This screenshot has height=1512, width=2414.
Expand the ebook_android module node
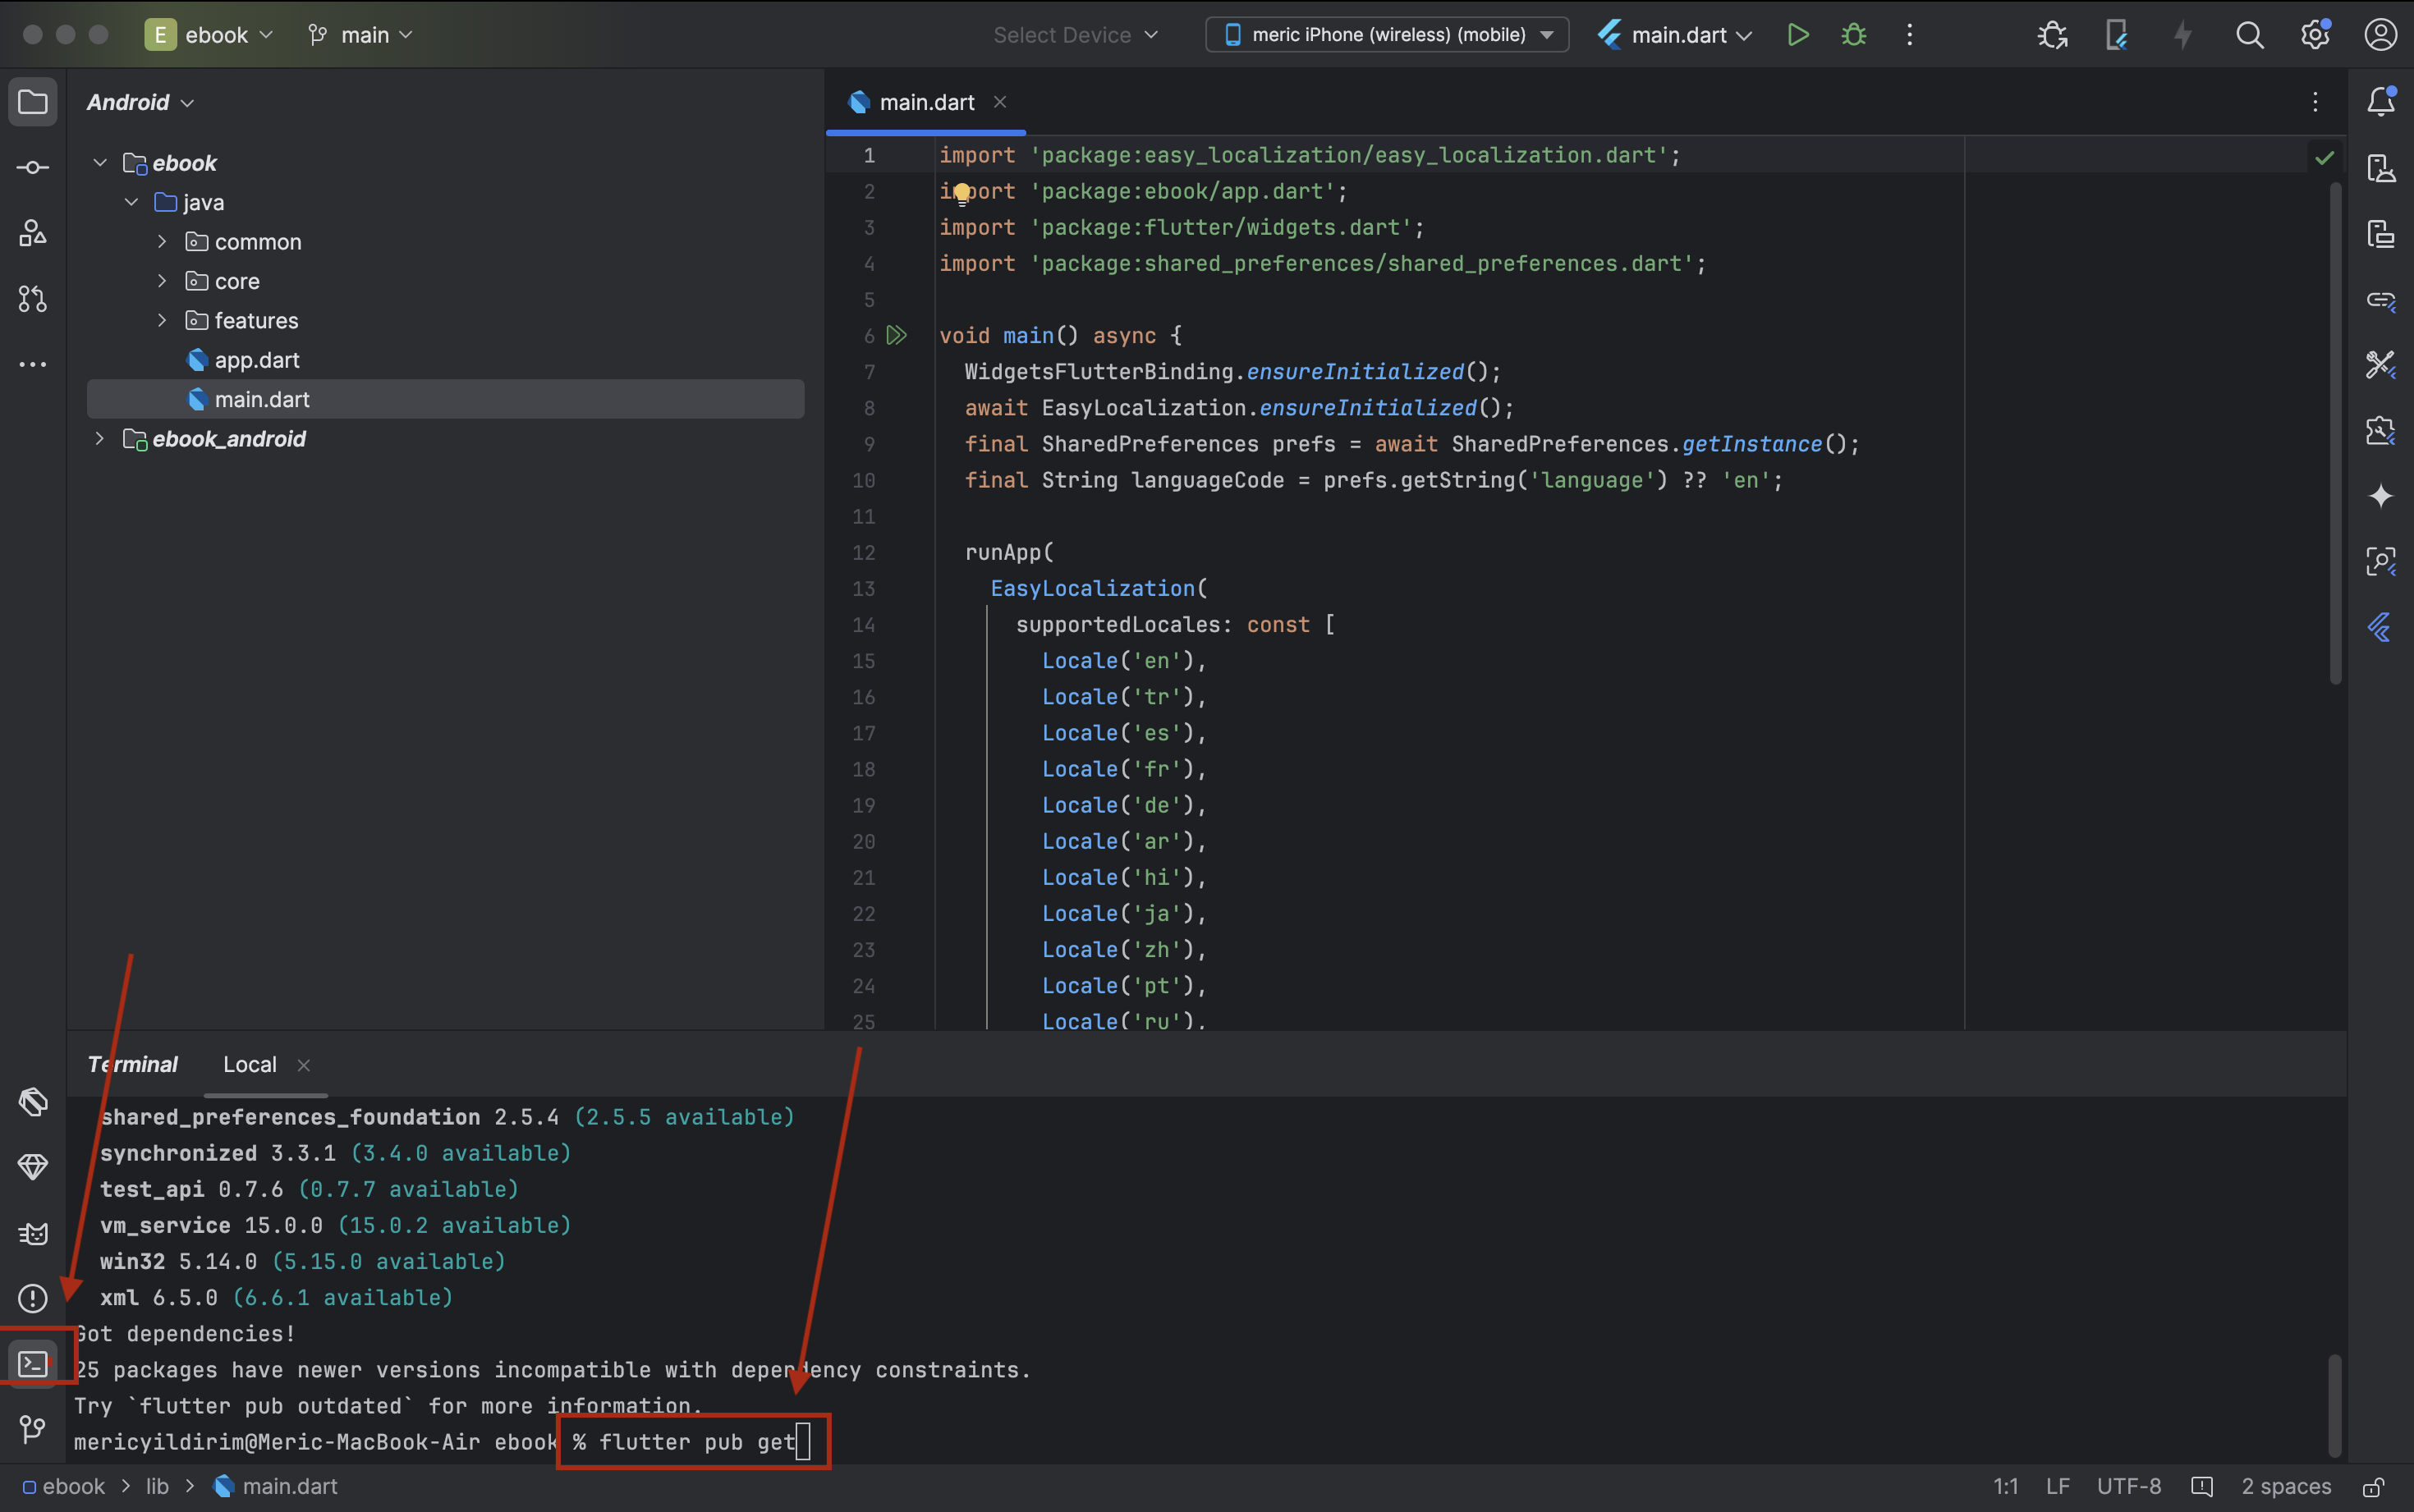point(99,439)
